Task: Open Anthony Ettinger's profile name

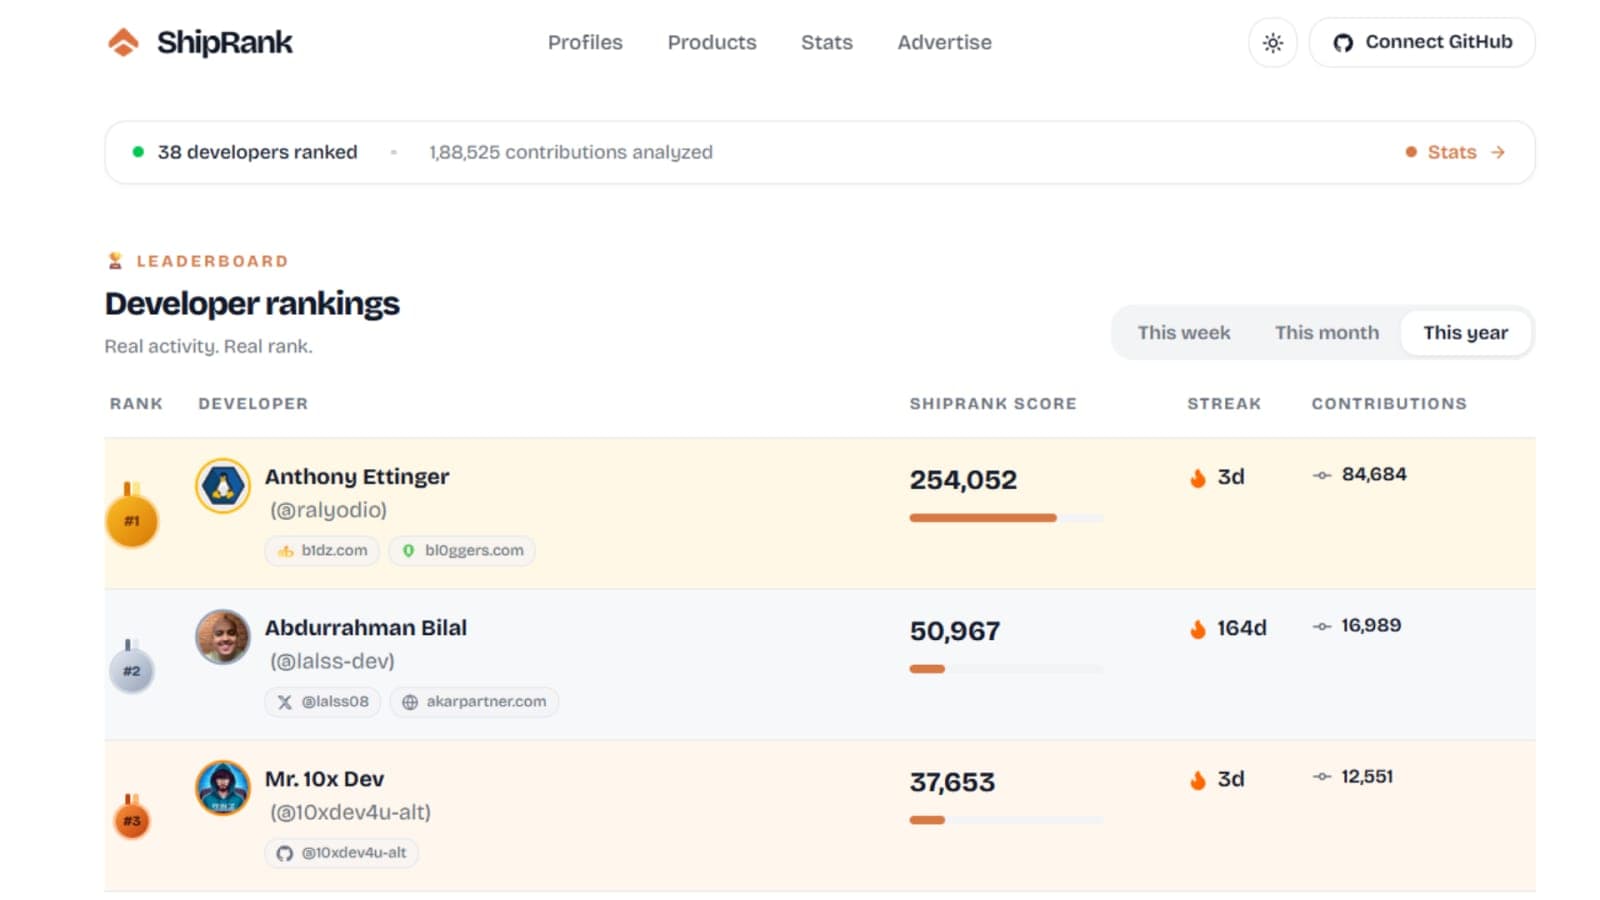Action: point(357,476)
